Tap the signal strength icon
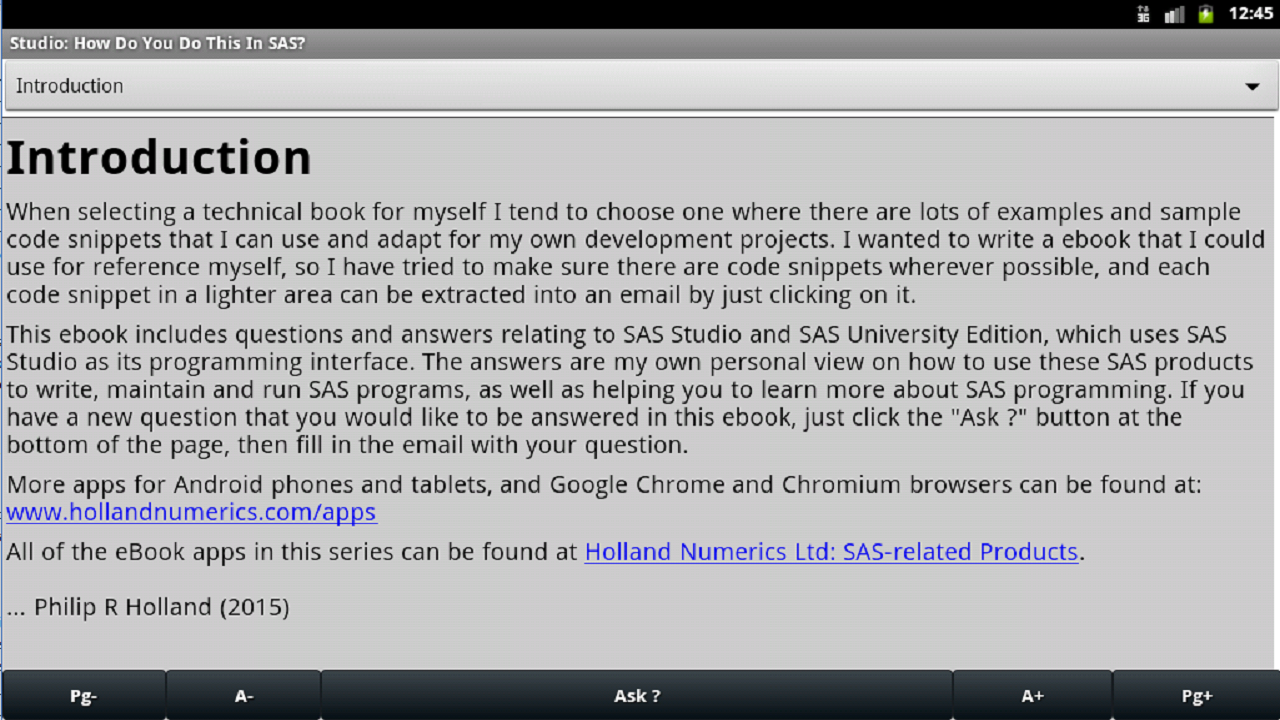1280x720 pixels. coord(1175,14)
